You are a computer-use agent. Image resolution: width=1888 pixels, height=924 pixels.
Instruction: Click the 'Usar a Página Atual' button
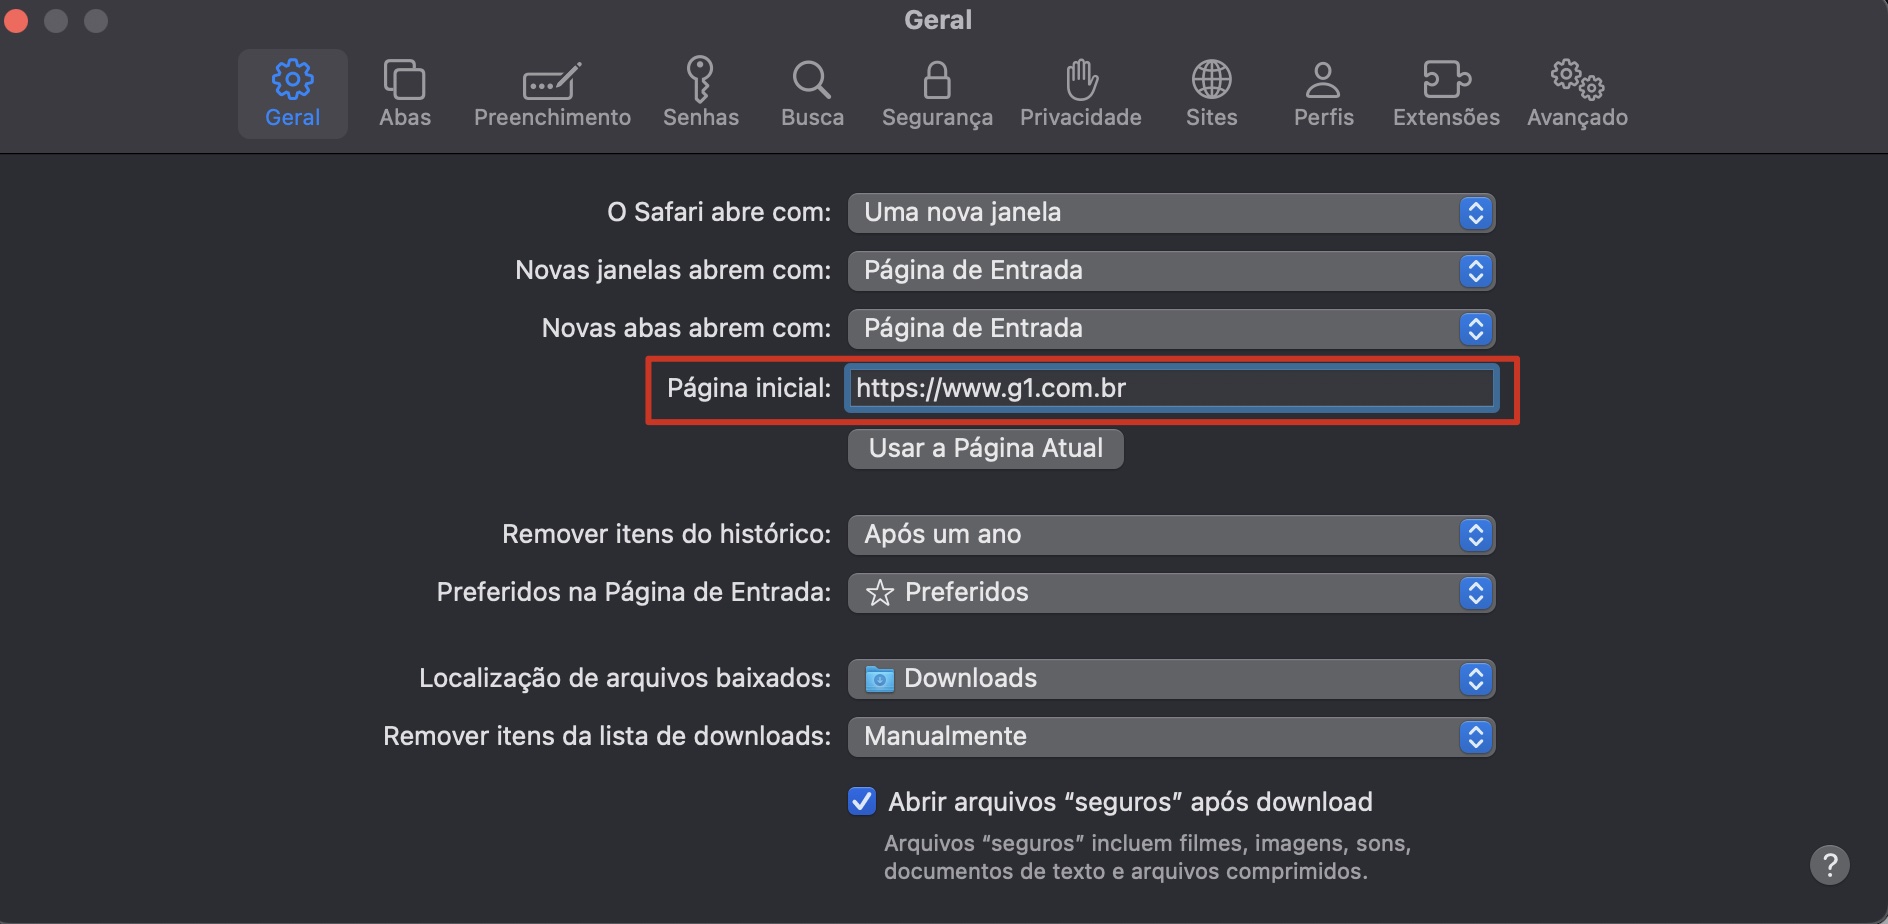985,448
